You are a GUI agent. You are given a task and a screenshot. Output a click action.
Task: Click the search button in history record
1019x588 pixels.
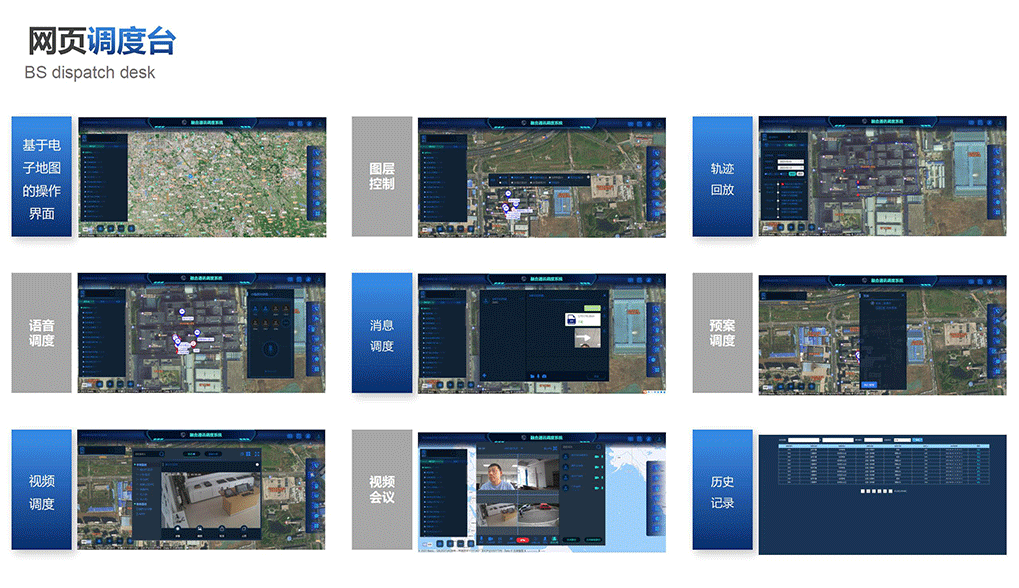coord(918,440)
